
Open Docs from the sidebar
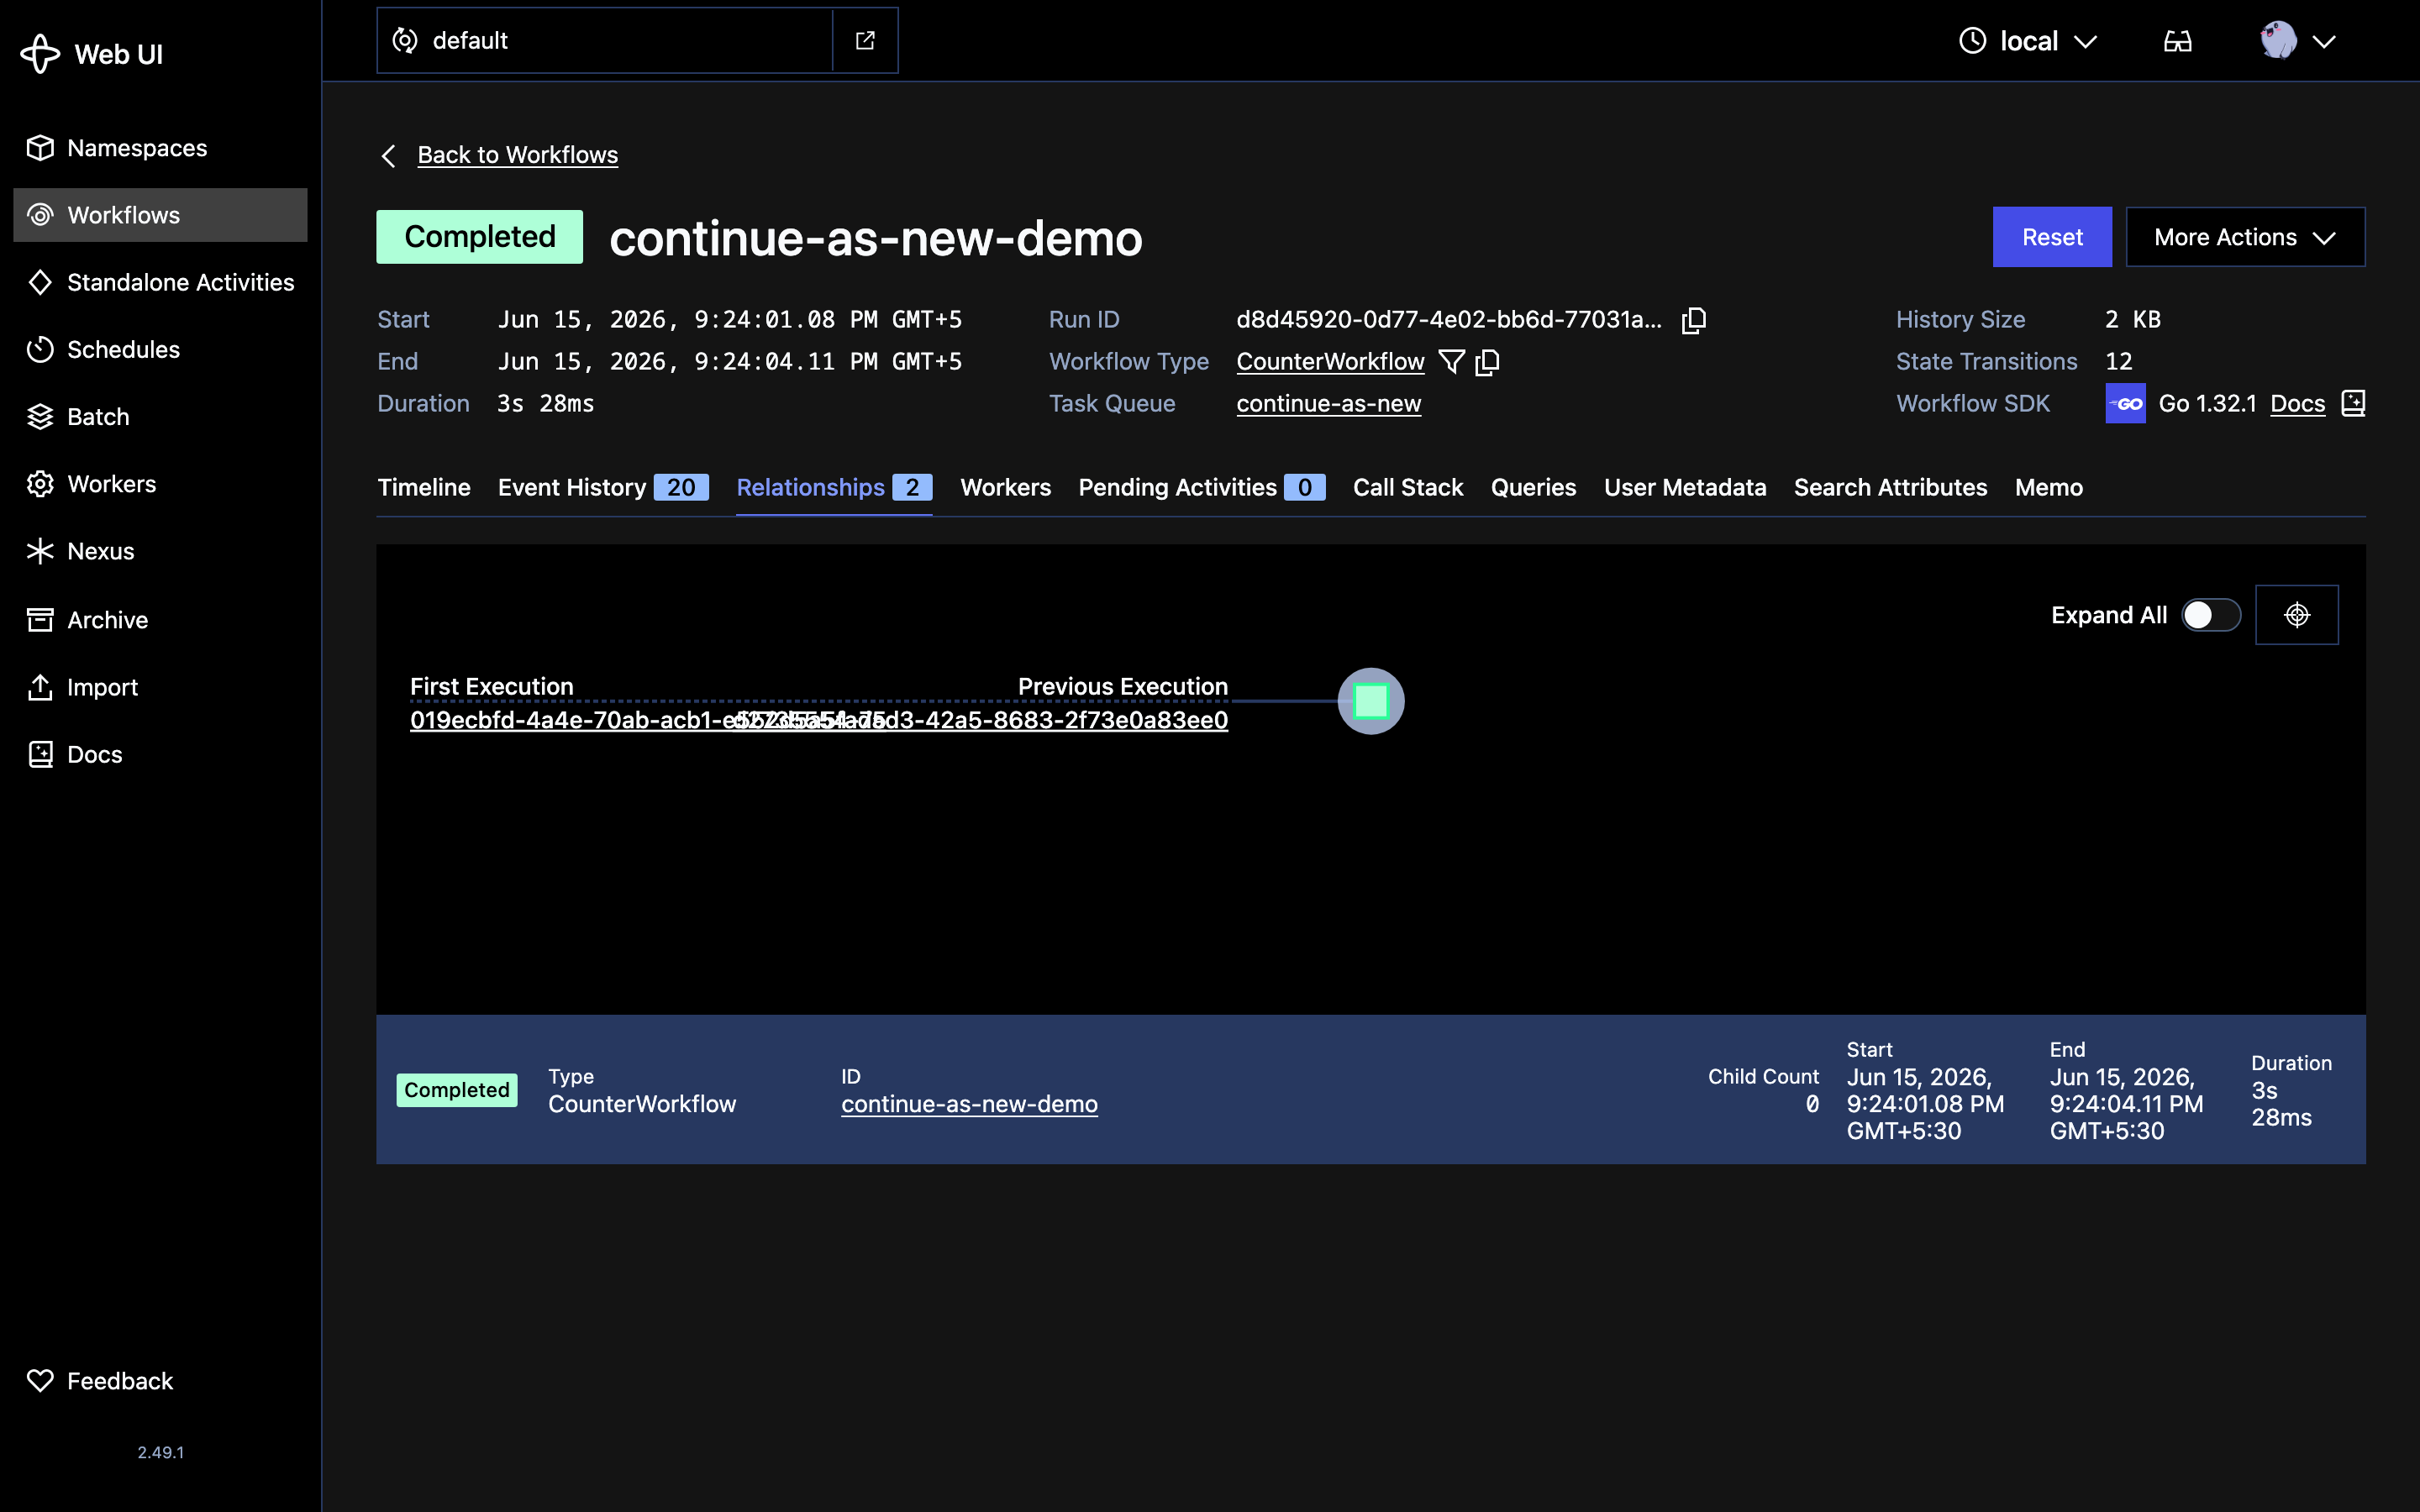160,754
